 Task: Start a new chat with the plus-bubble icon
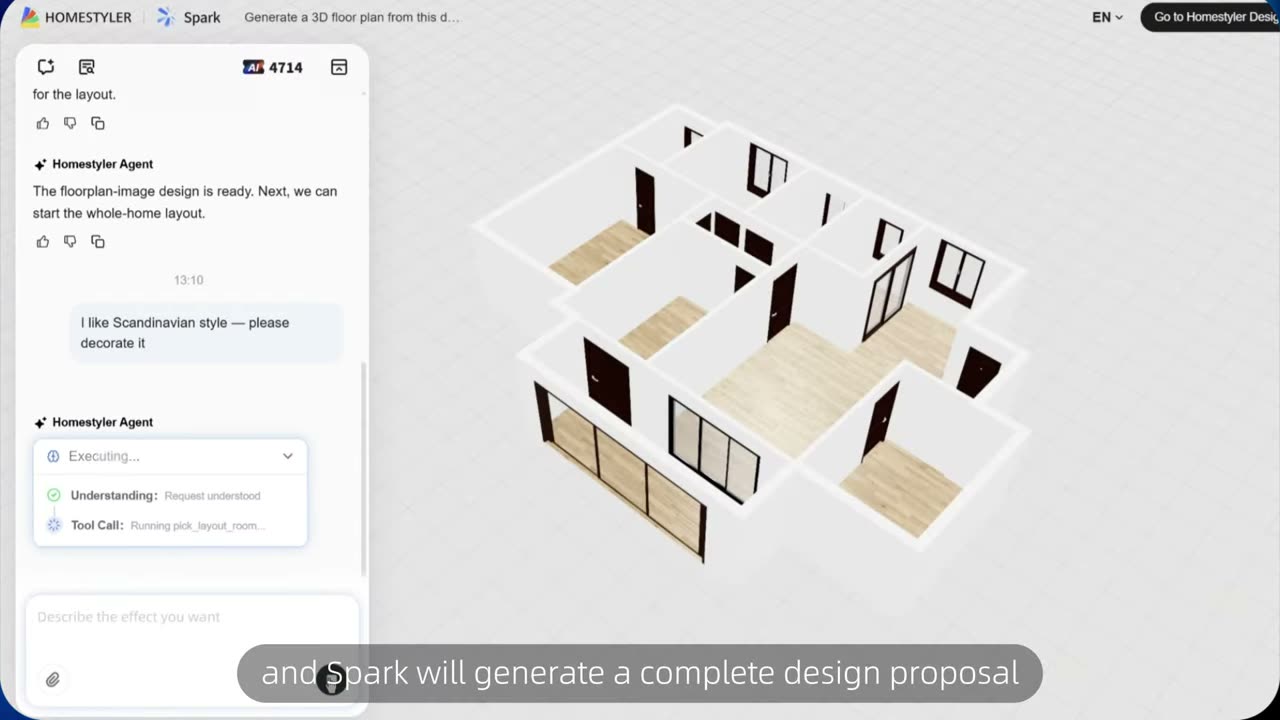click(46, 67)
